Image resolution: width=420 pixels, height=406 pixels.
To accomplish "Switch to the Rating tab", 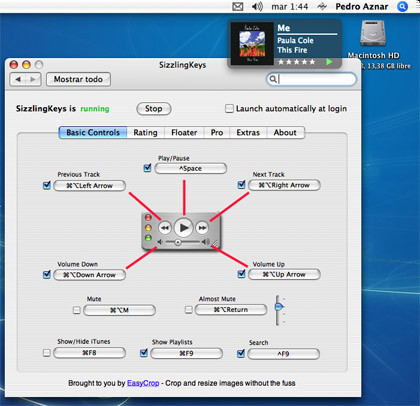I will point(145,133).
